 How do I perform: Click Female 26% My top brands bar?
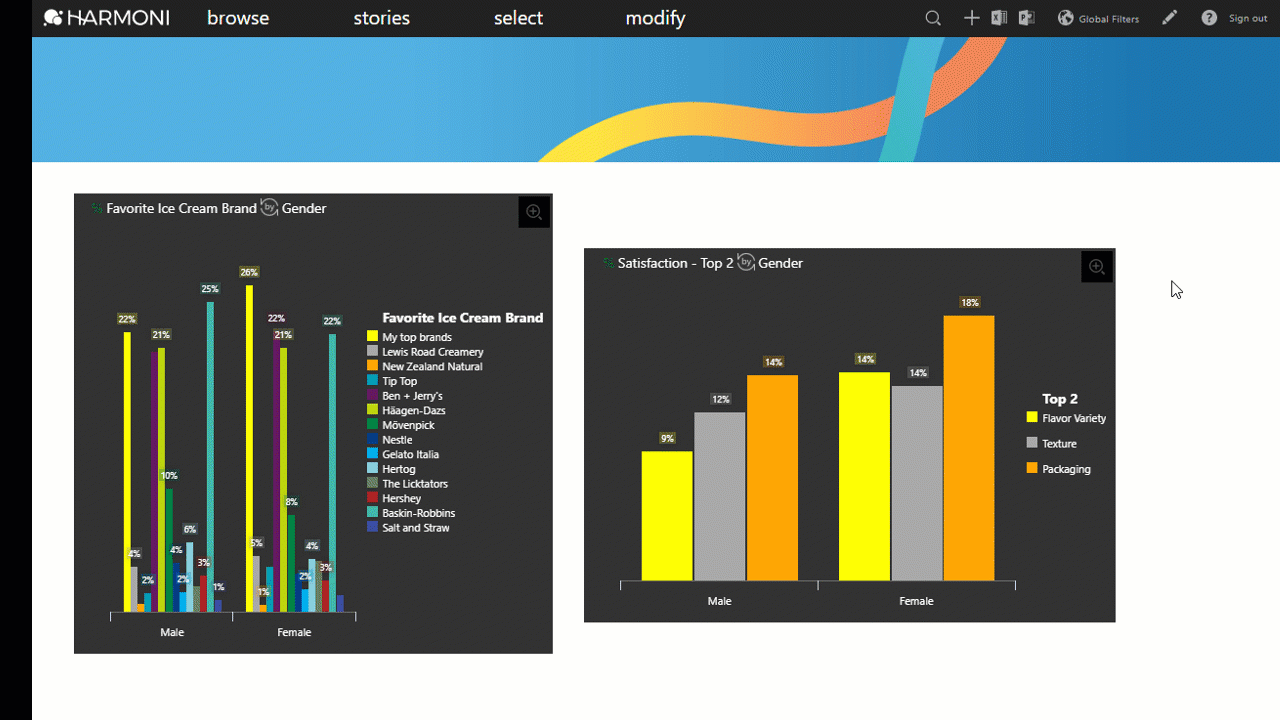(249, 448)
